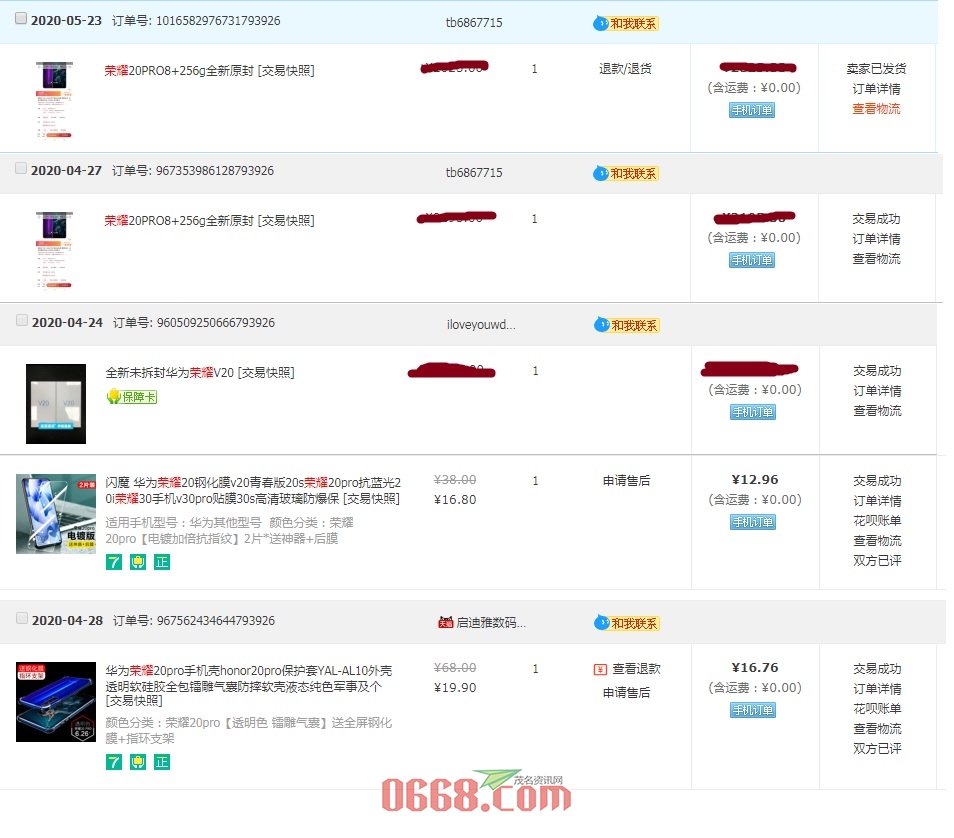Click 查看物流 for the ¥12.96 钢化膜 item
This screenshot has height=838, width=954.
(877, 540)
